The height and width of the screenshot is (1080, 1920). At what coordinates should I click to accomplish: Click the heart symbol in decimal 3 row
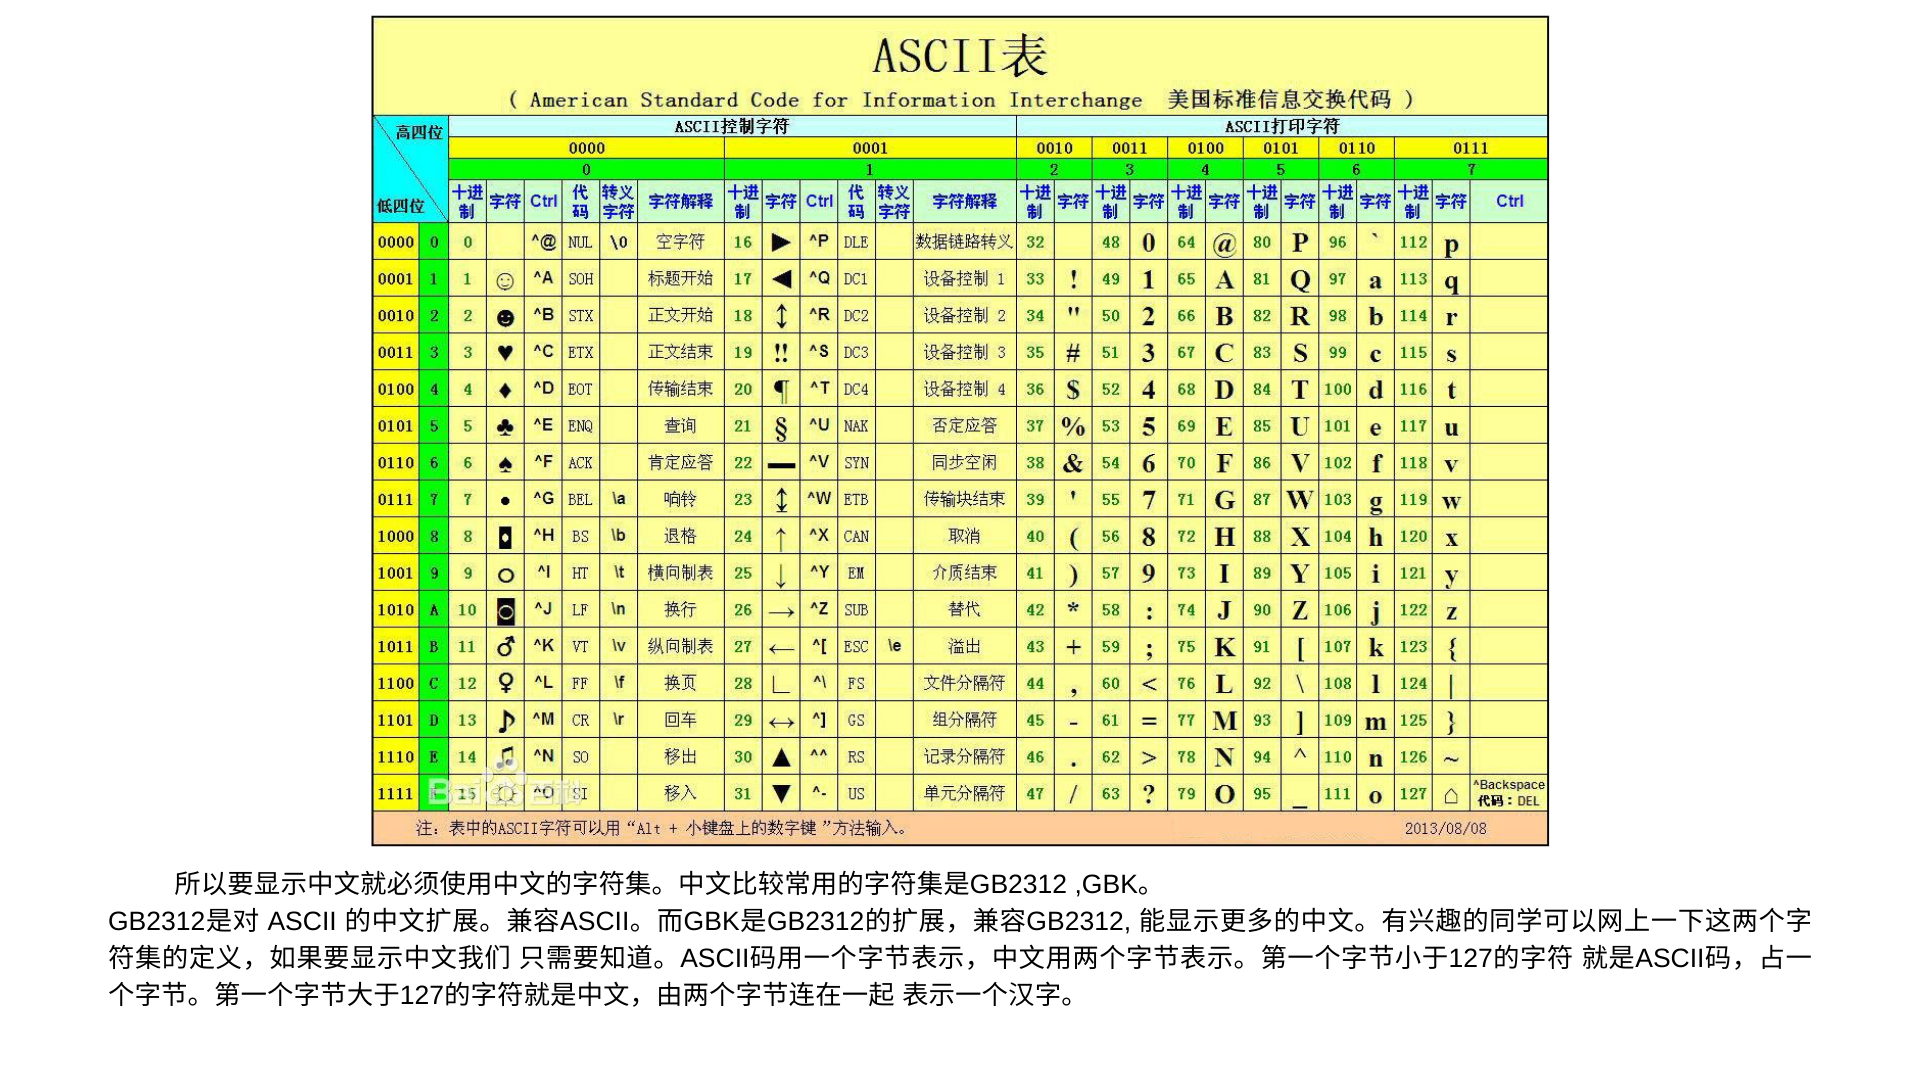coord(505,353)
